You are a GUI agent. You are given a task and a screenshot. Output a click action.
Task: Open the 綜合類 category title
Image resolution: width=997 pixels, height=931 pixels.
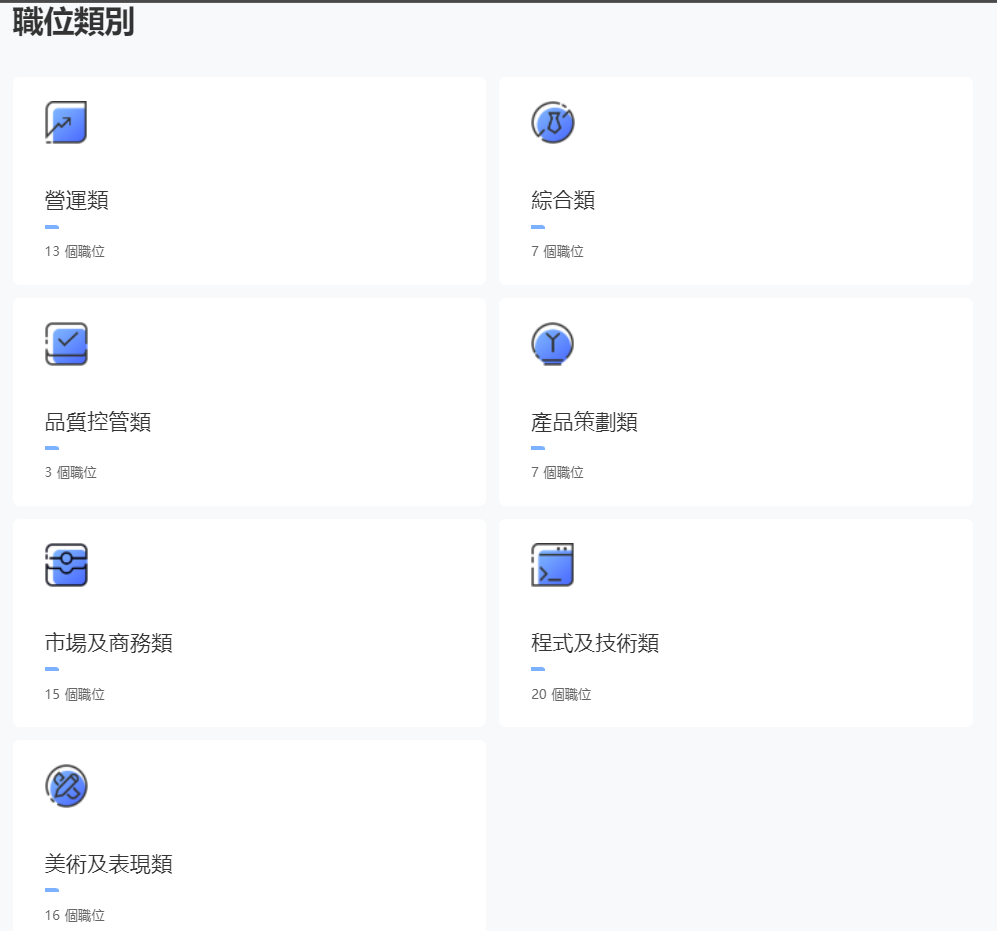(563, 200)
